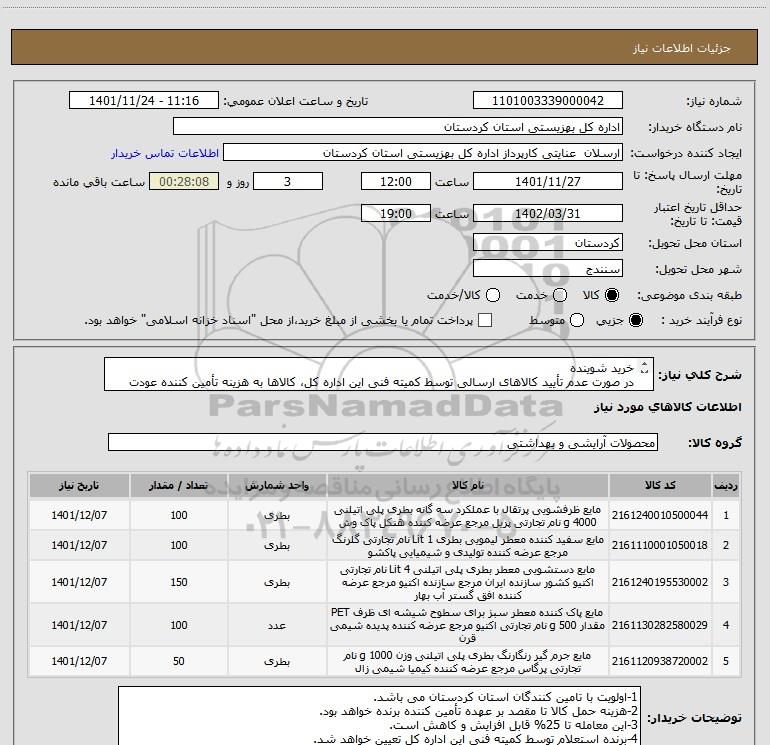The width and height of the screenshot is (770, 745).
Task: Click quantity 150 in row 3
Action: pos(179,582)
